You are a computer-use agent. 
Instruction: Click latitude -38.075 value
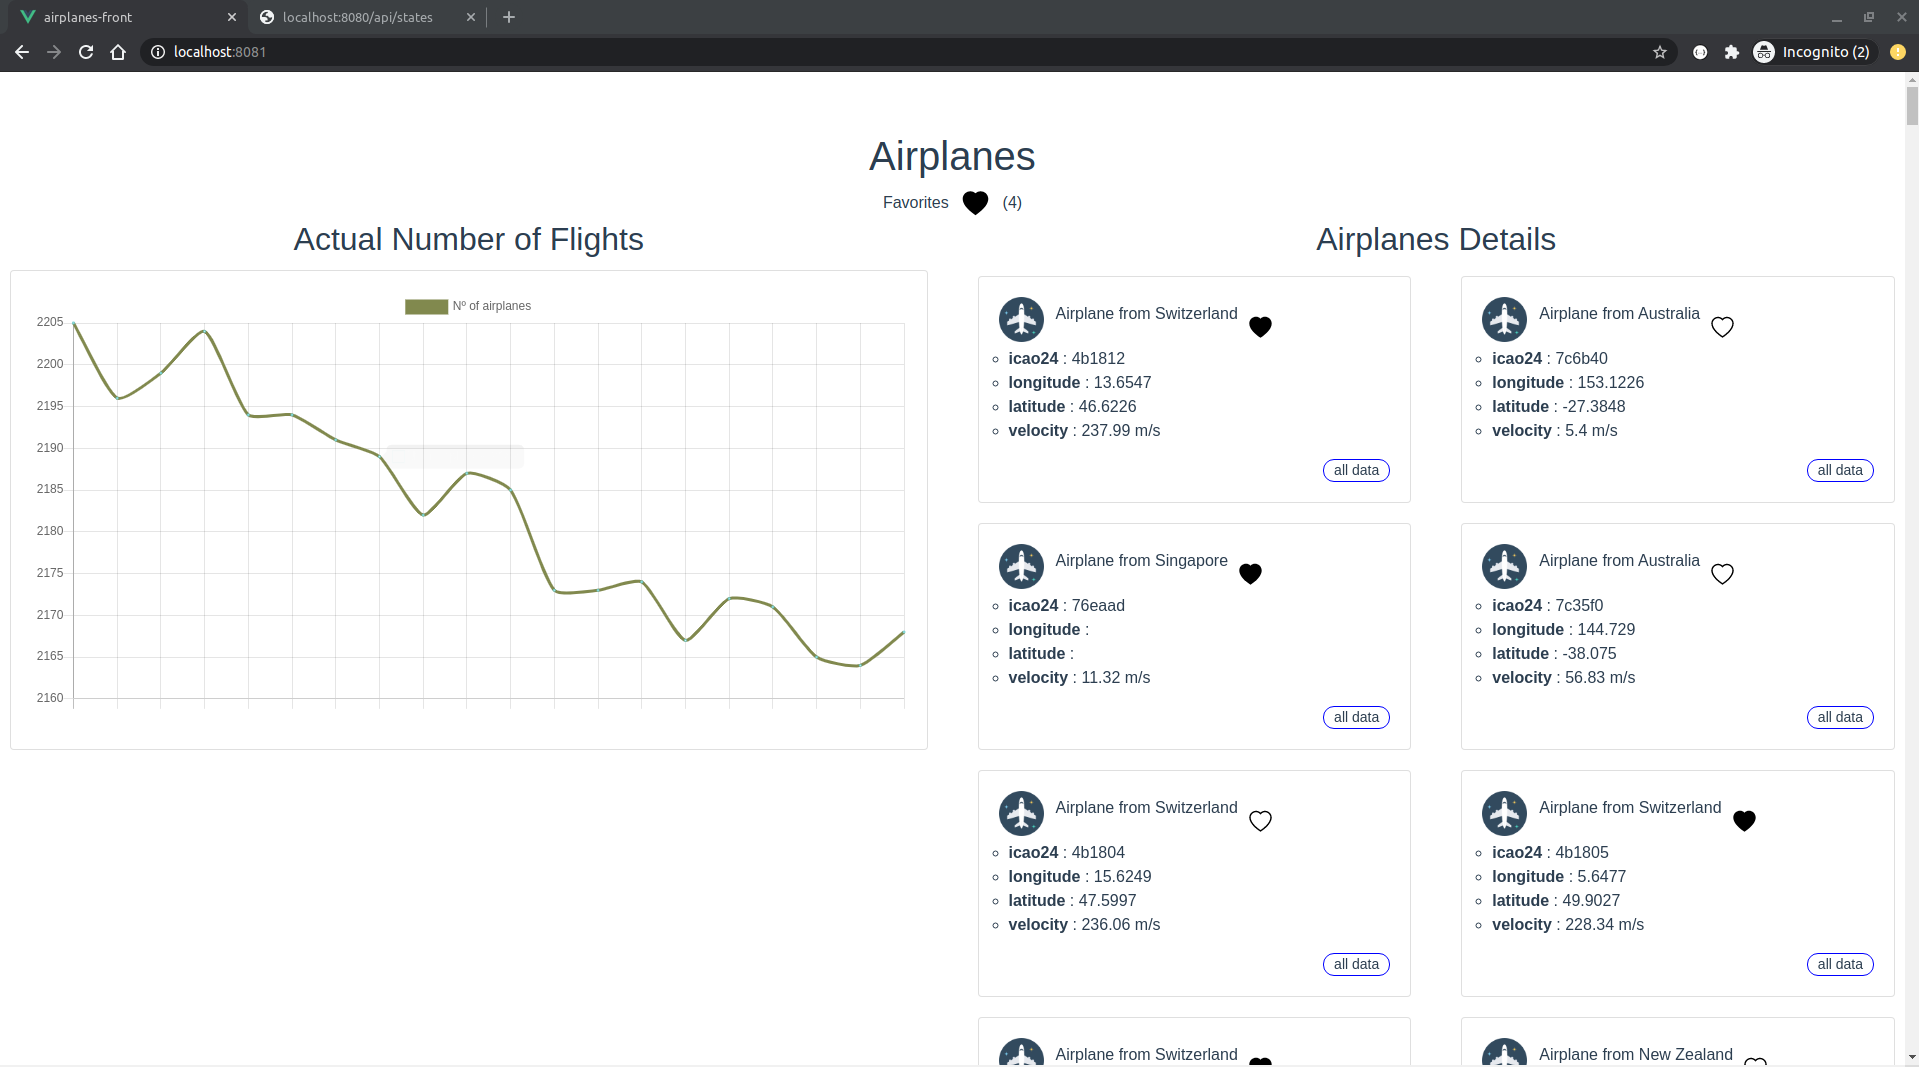click(1589, 654)
